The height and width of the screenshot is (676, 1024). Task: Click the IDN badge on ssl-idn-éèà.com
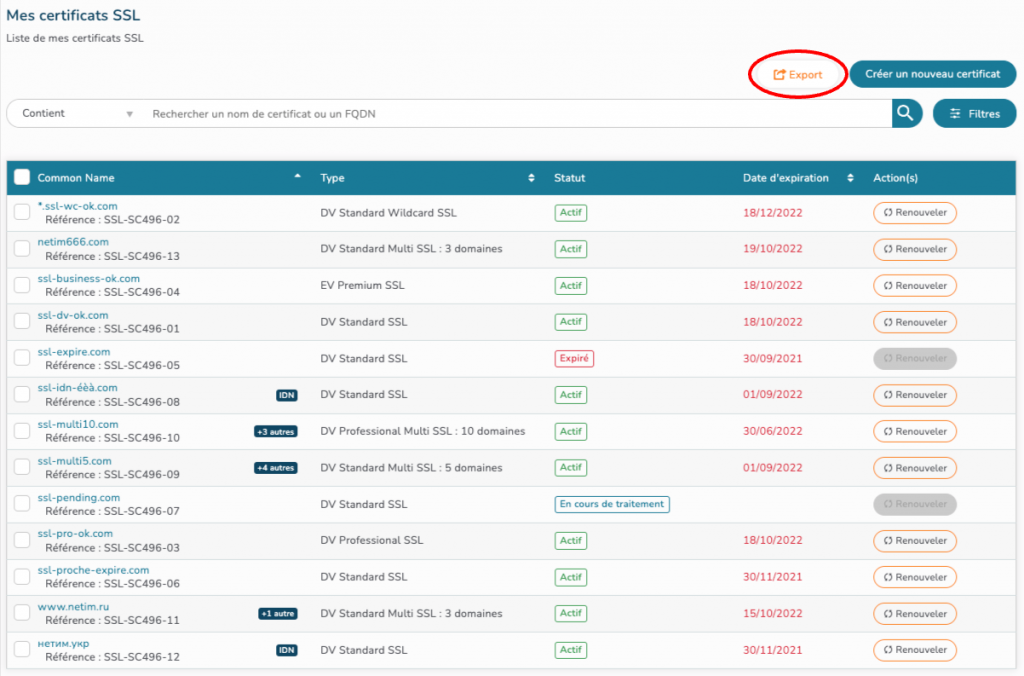pos(287,395)
